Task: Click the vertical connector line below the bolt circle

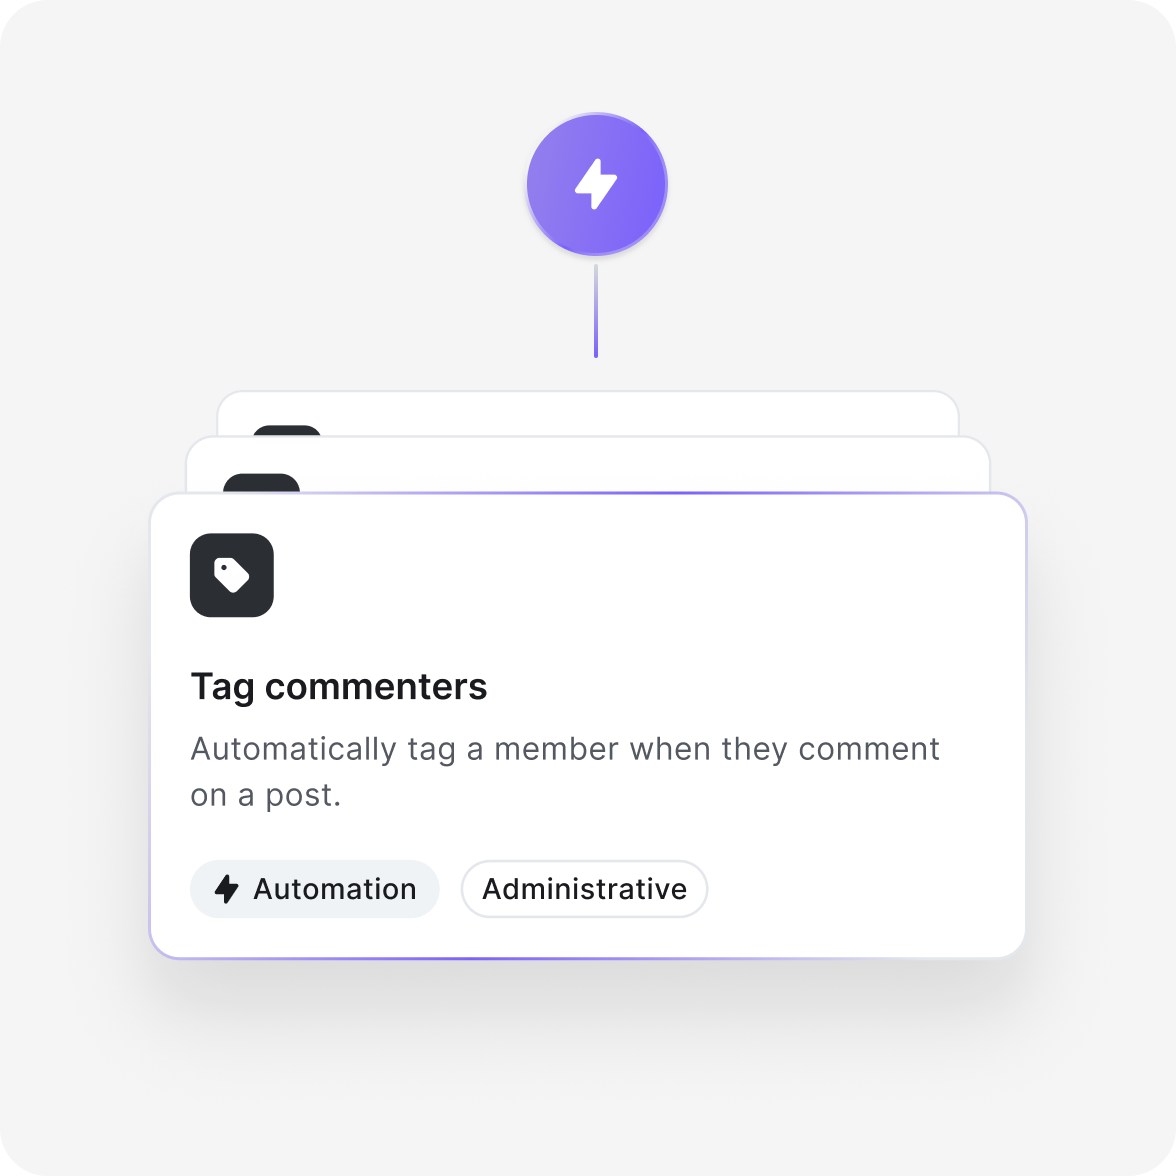Action: [x=596, y=310]
